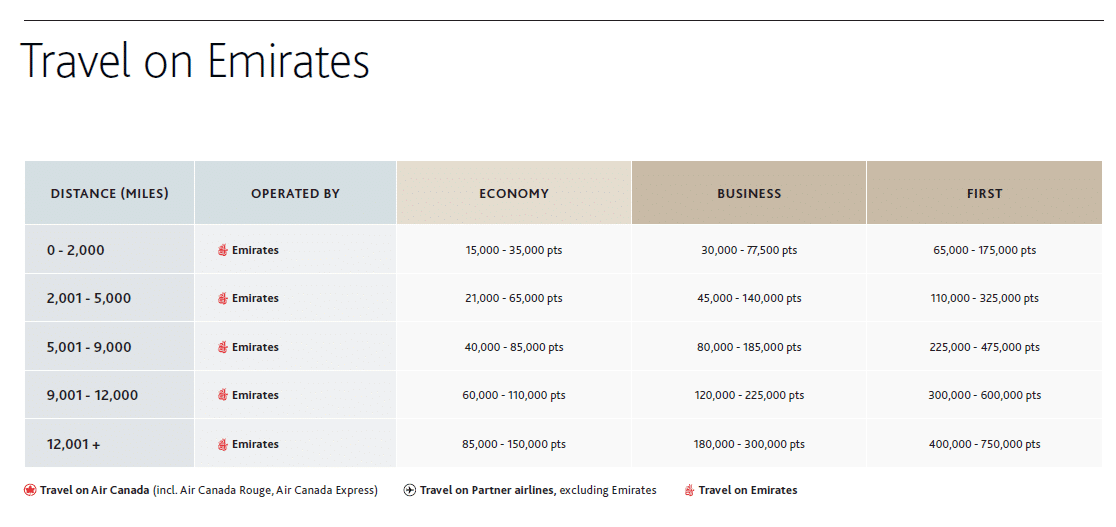Image resolution: width=1116 pixels, height=527 pixels.
Task: Click the Emirates logo in the 9,001 - 12,000 row
Action: tap(223, 395)
